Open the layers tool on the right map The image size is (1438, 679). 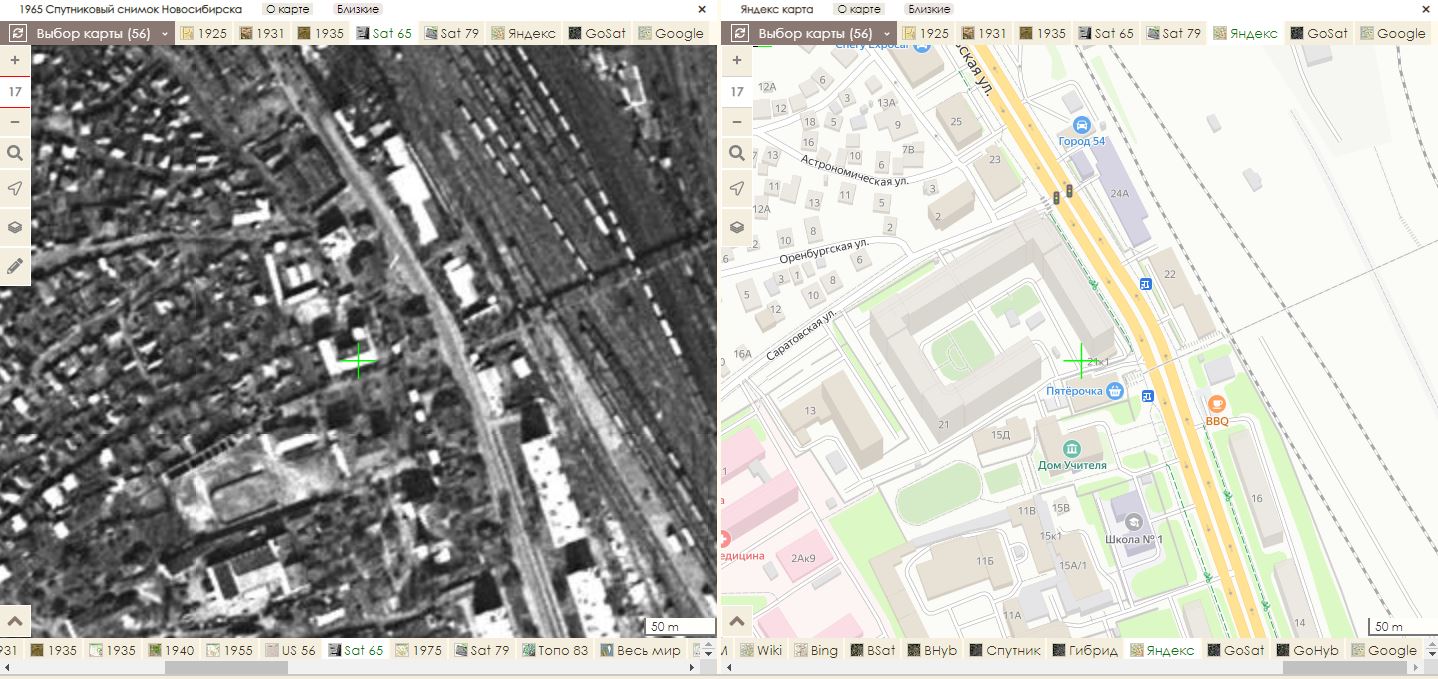[737, 227]
